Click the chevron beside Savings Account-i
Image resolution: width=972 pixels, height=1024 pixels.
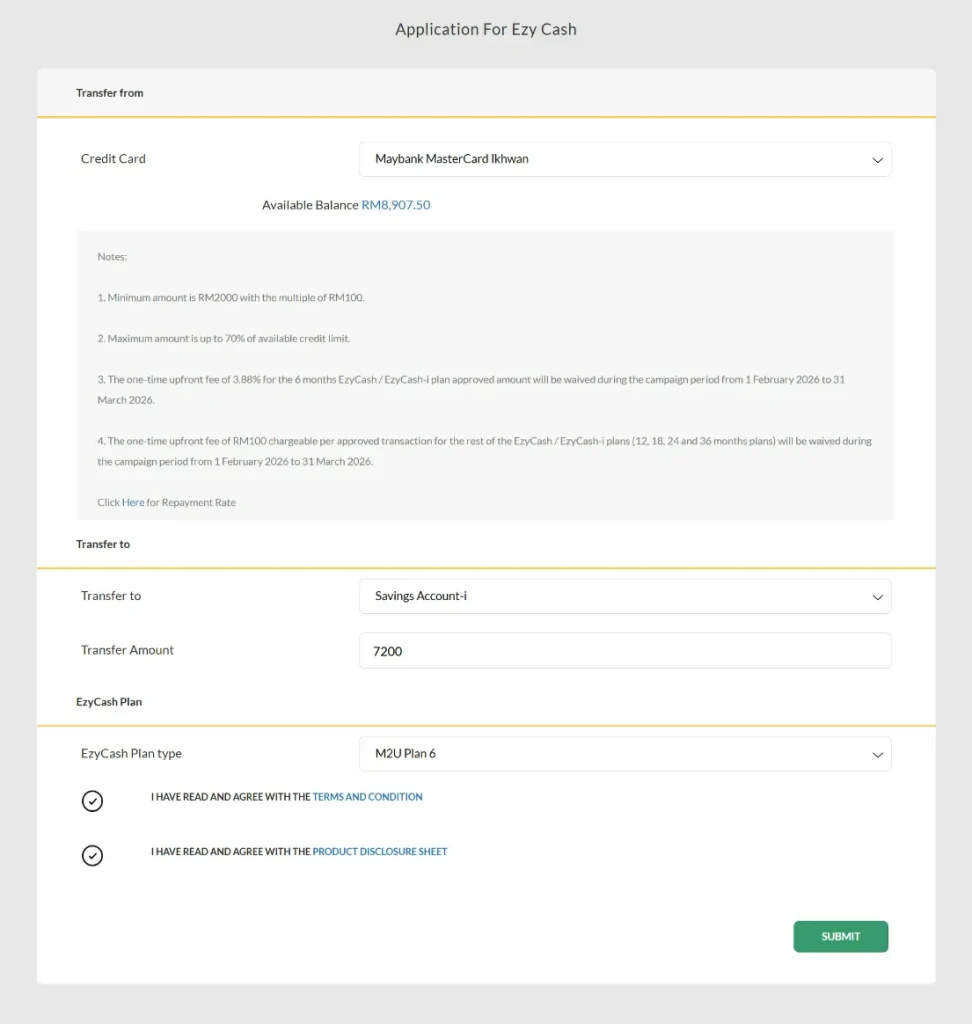coord(877,595)
